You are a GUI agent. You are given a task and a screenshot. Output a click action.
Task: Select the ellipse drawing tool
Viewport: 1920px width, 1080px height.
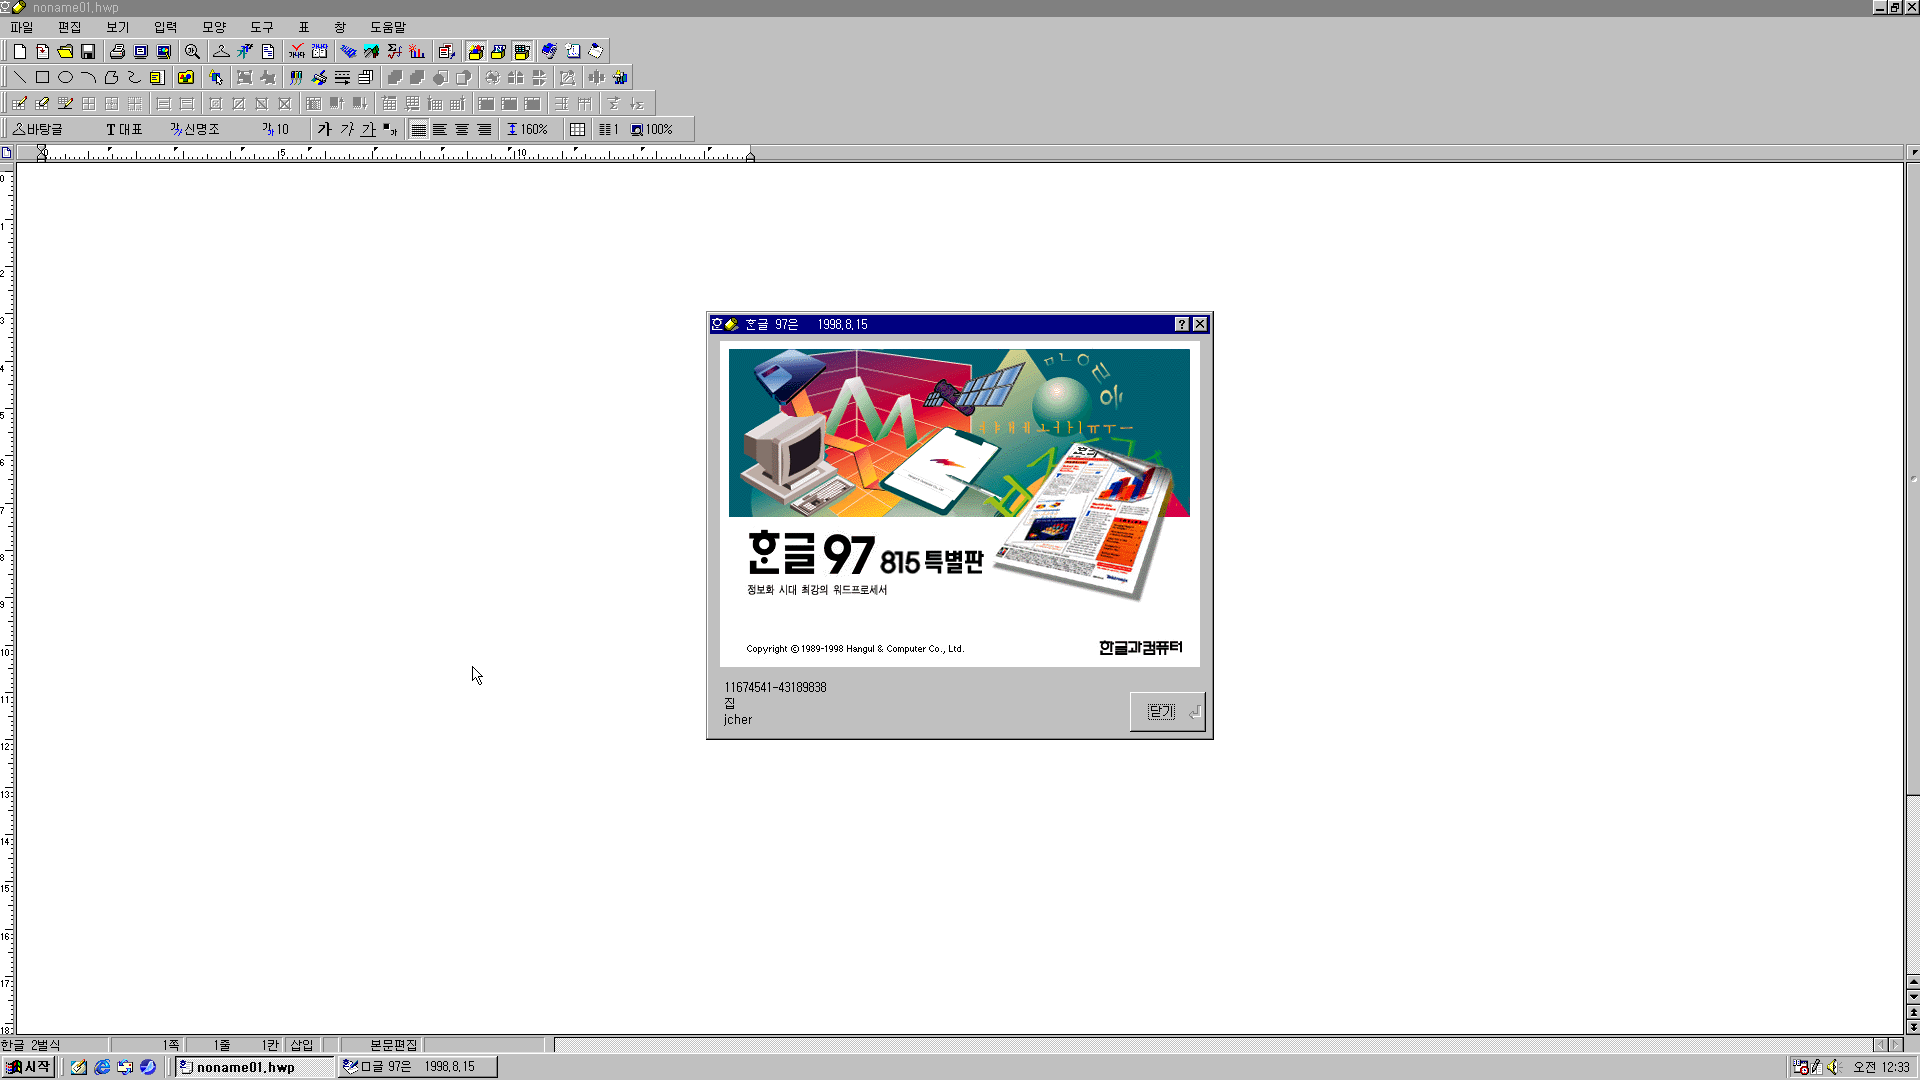(x=65, y=77)
